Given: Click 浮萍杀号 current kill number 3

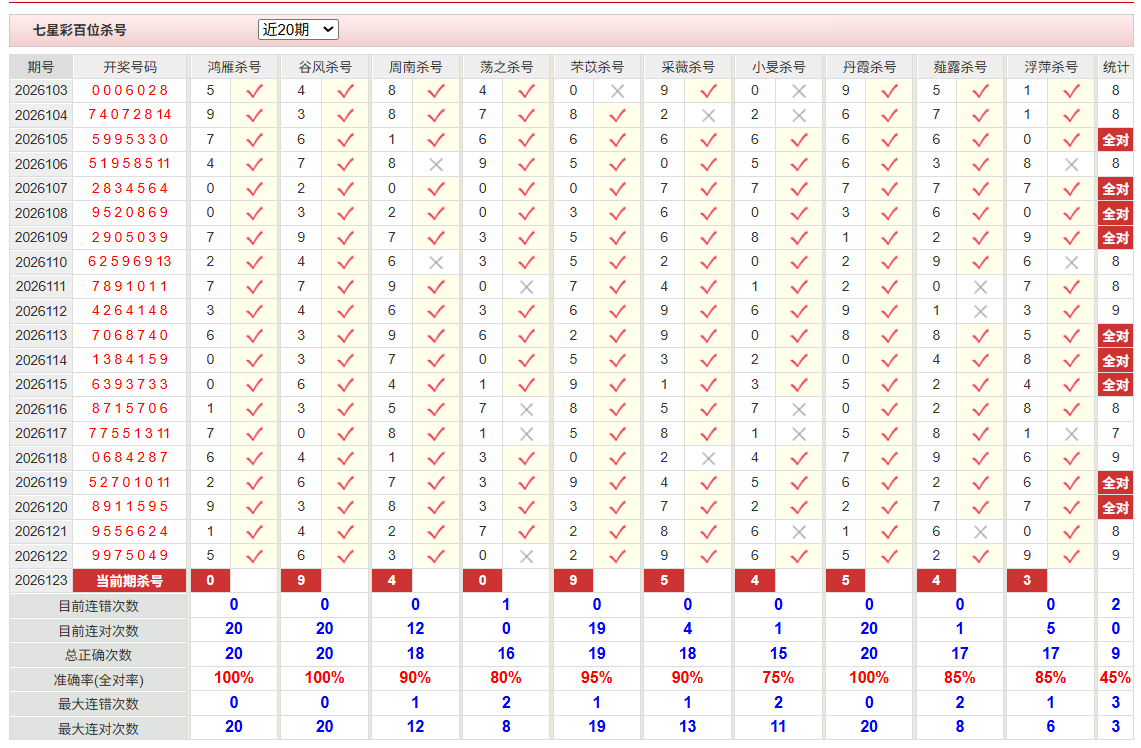Looking at the screenshot, I should click(x=1027, y=581).
